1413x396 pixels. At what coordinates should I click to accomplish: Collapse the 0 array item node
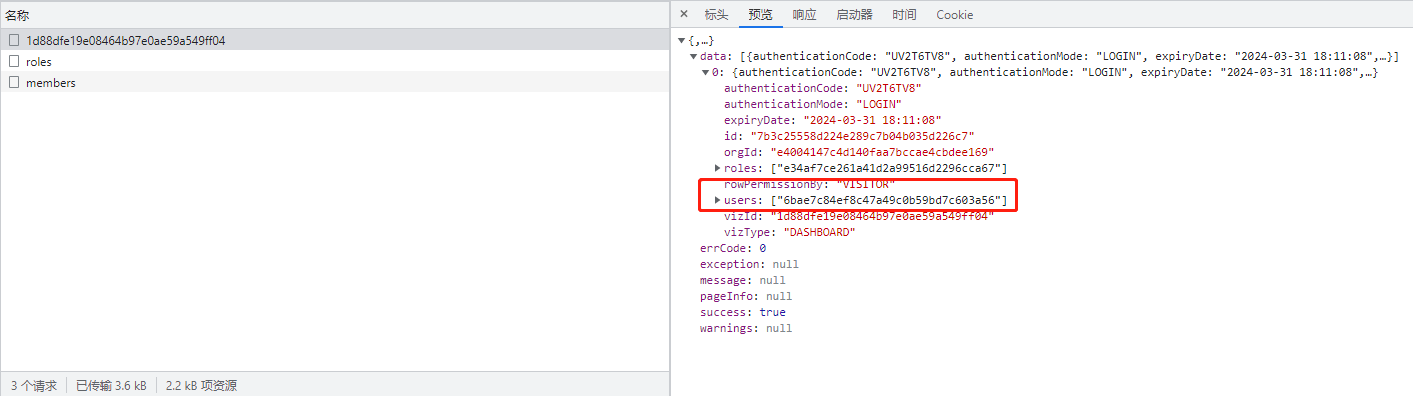tap(706, 72)
